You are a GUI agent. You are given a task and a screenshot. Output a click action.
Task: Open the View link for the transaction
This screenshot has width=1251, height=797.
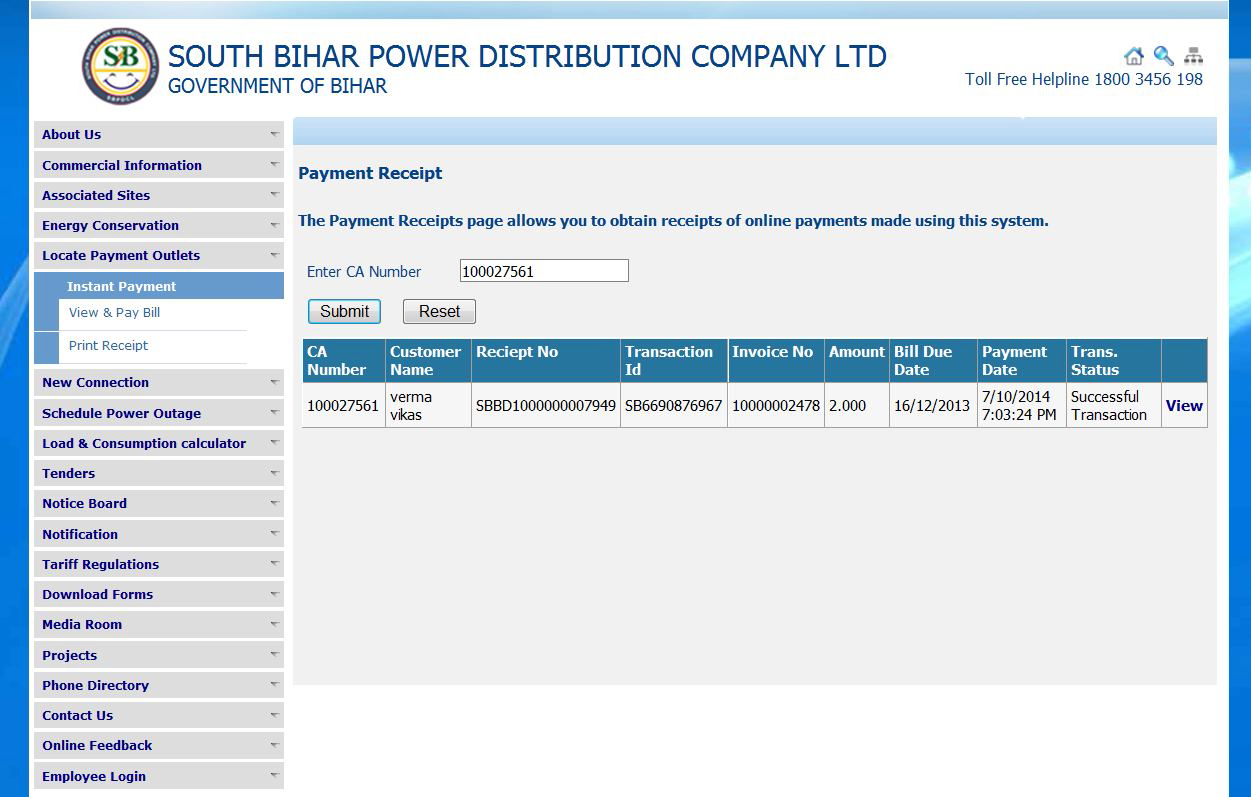click(x=1184, y=406)
